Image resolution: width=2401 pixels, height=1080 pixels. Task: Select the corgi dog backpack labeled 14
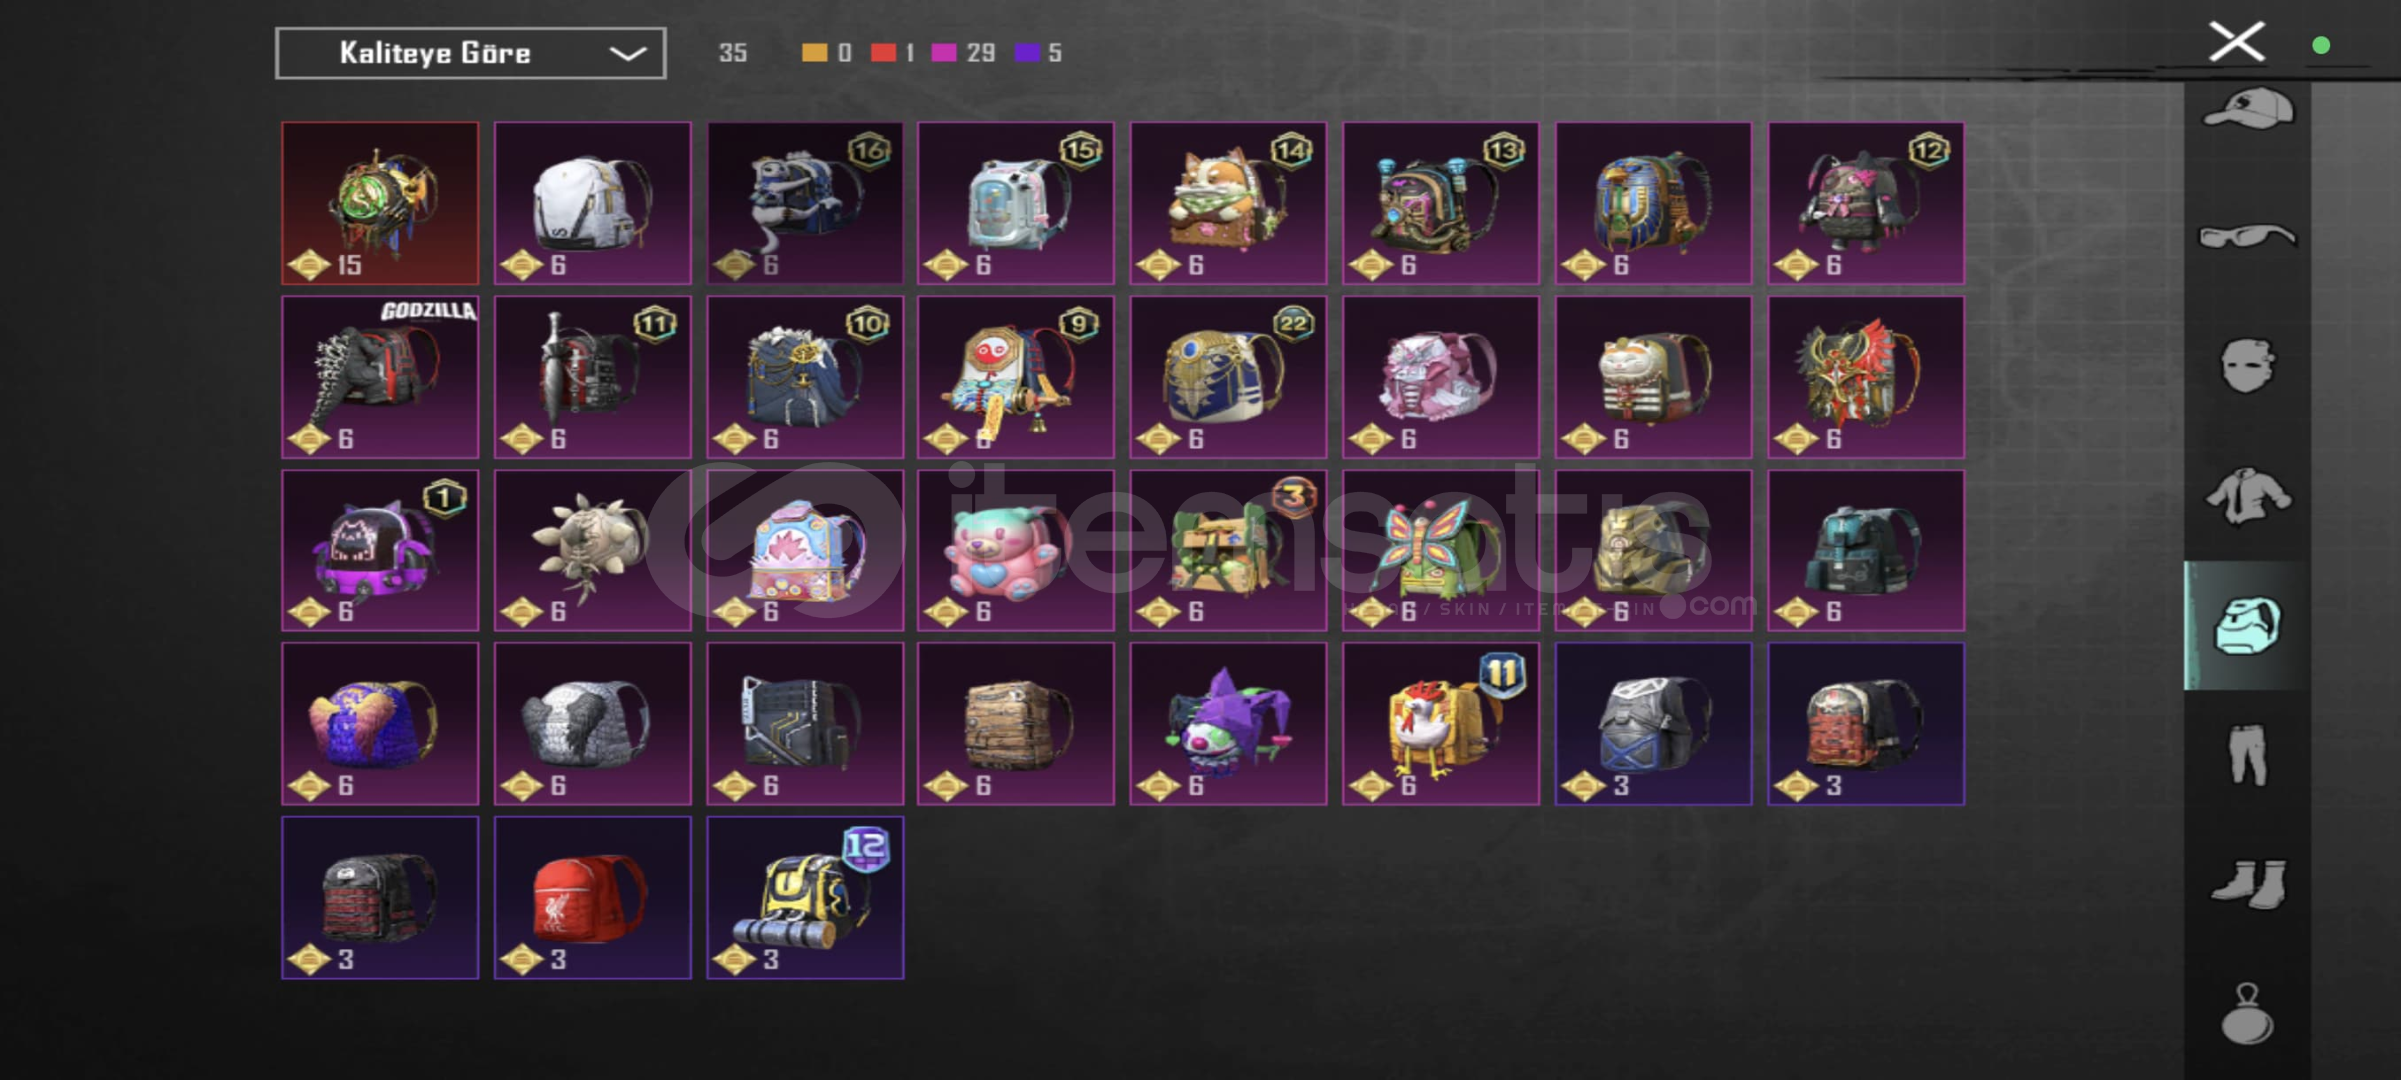pos(1228,204)
